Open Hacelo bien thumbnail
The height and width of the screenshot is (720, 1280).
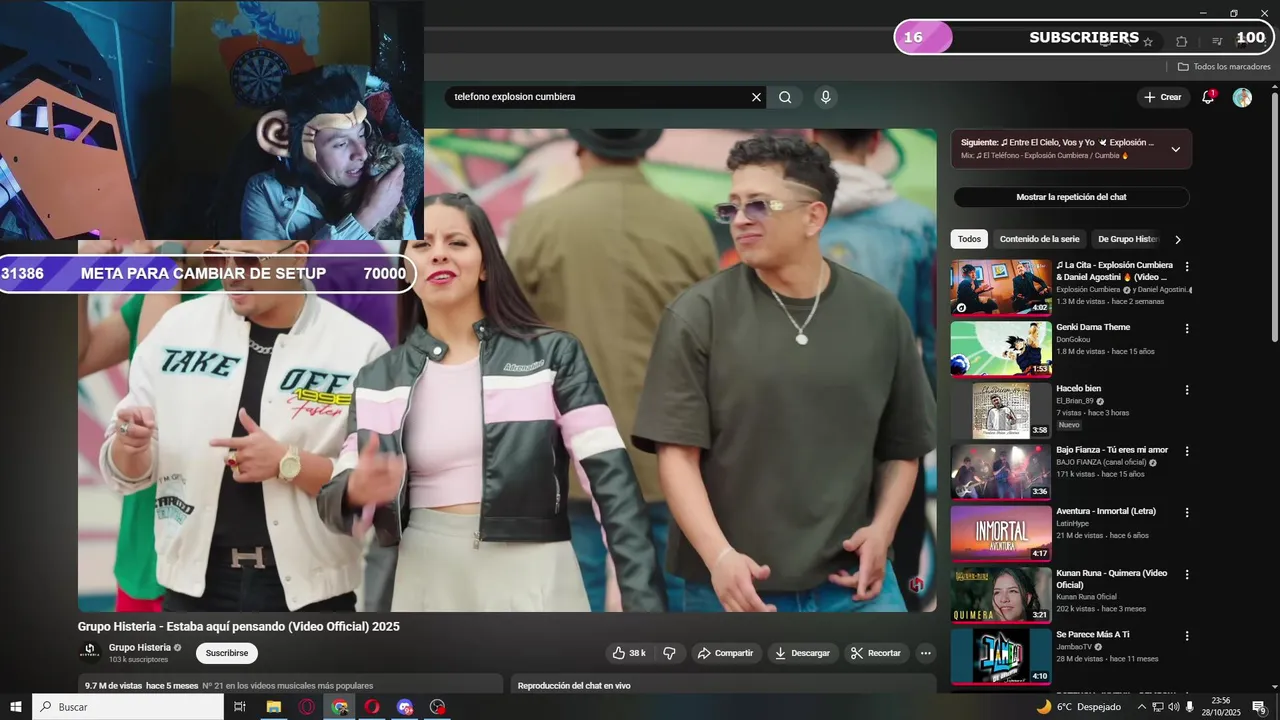(x=1001, y=411)
